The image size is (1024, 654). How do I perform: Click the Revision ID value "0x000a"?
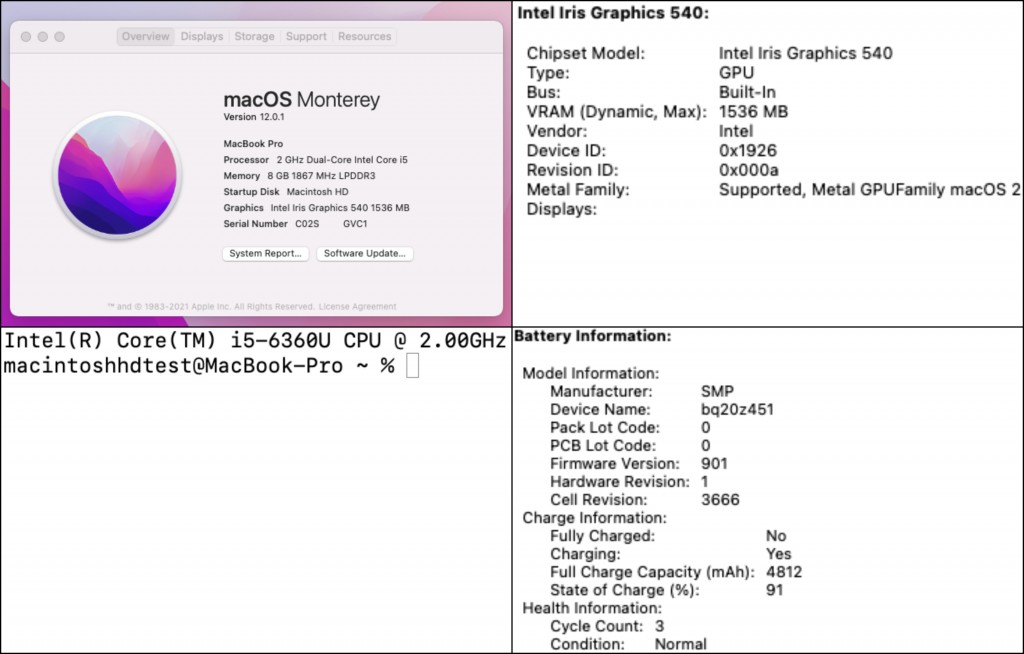pyautogui.click(x=748, y=170)
